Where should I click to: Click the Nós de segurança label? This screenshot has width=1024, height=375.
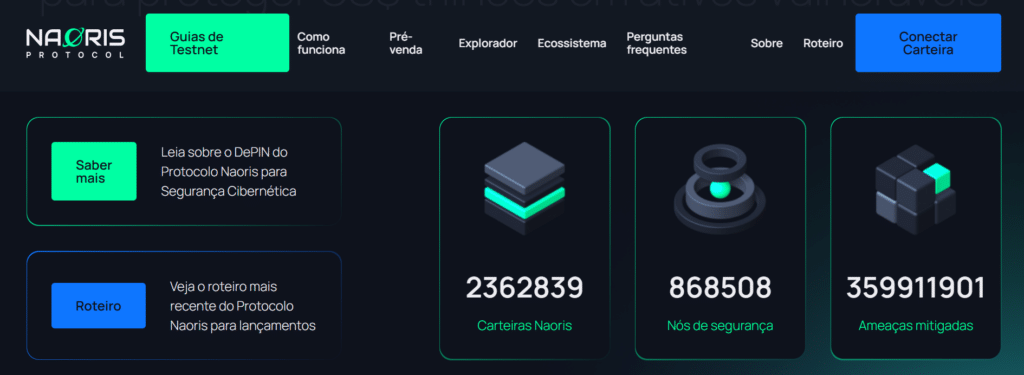pyautogui.click(x=720, y=325)
